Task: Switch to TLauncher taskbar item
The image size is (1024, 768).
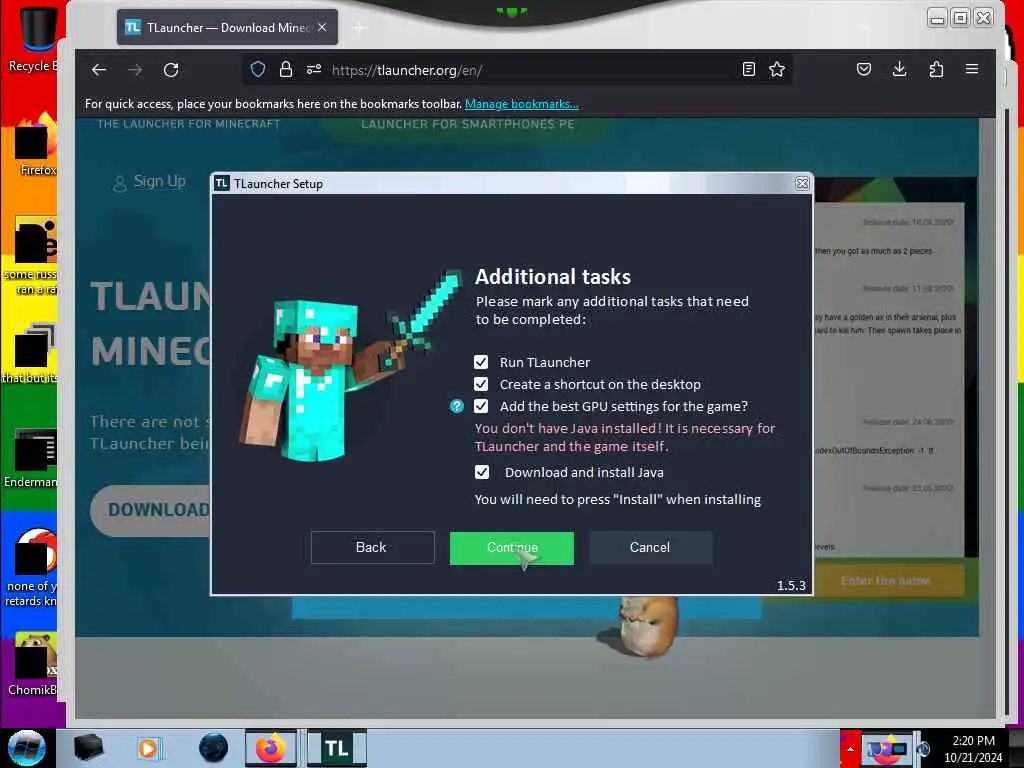Action: [336, 748]
